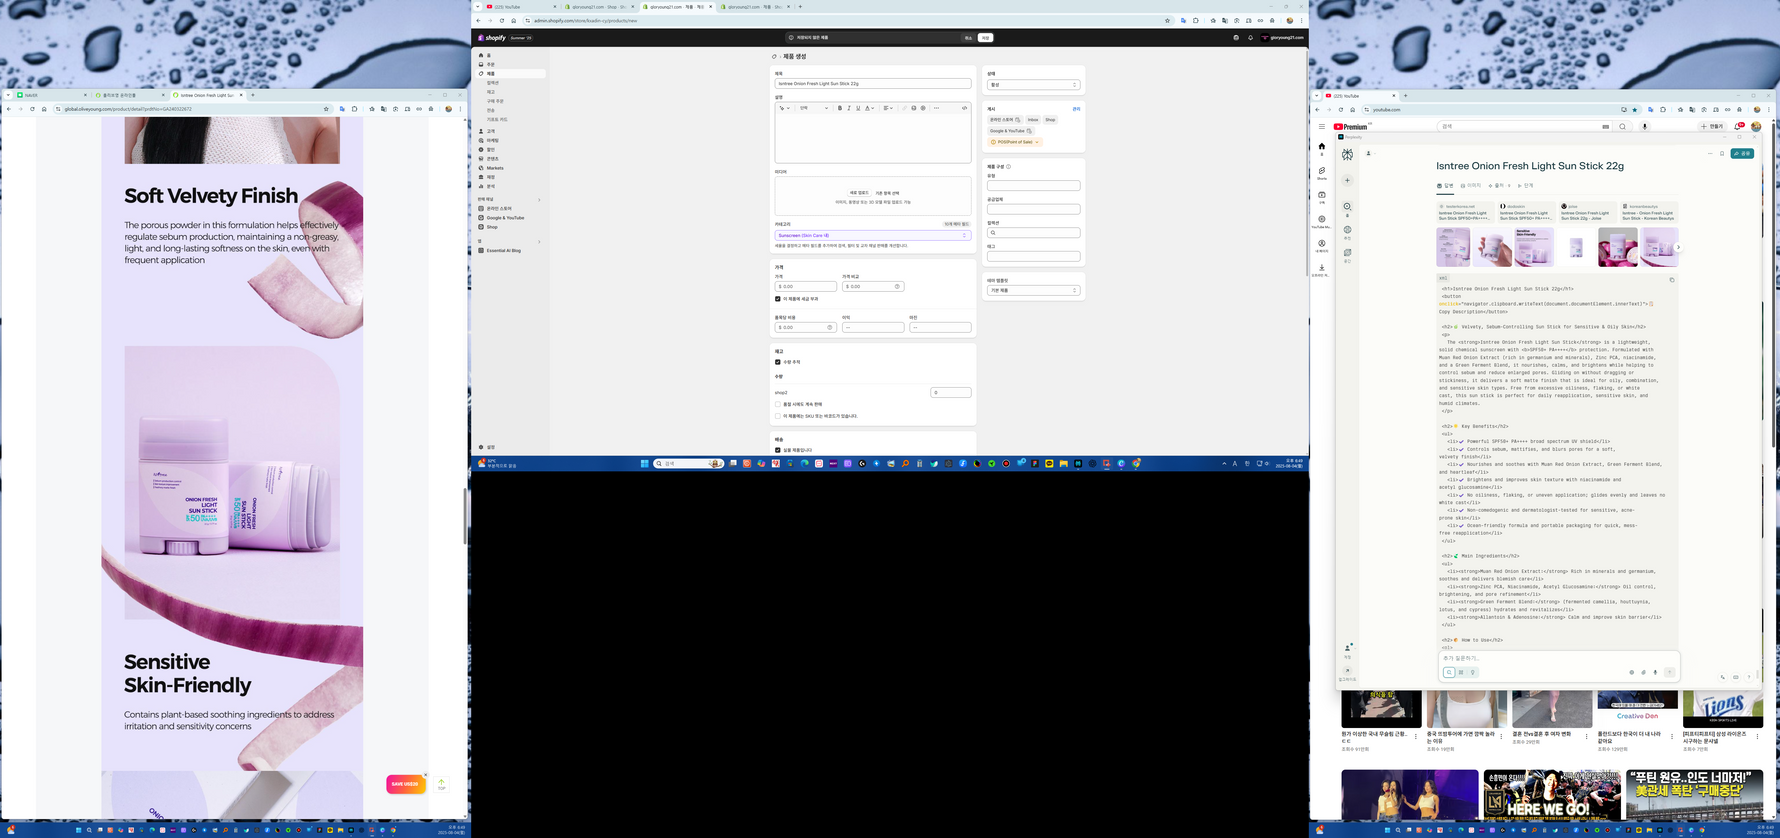Select existing media link
1780x838 pixels.
[x=887, y=193]
